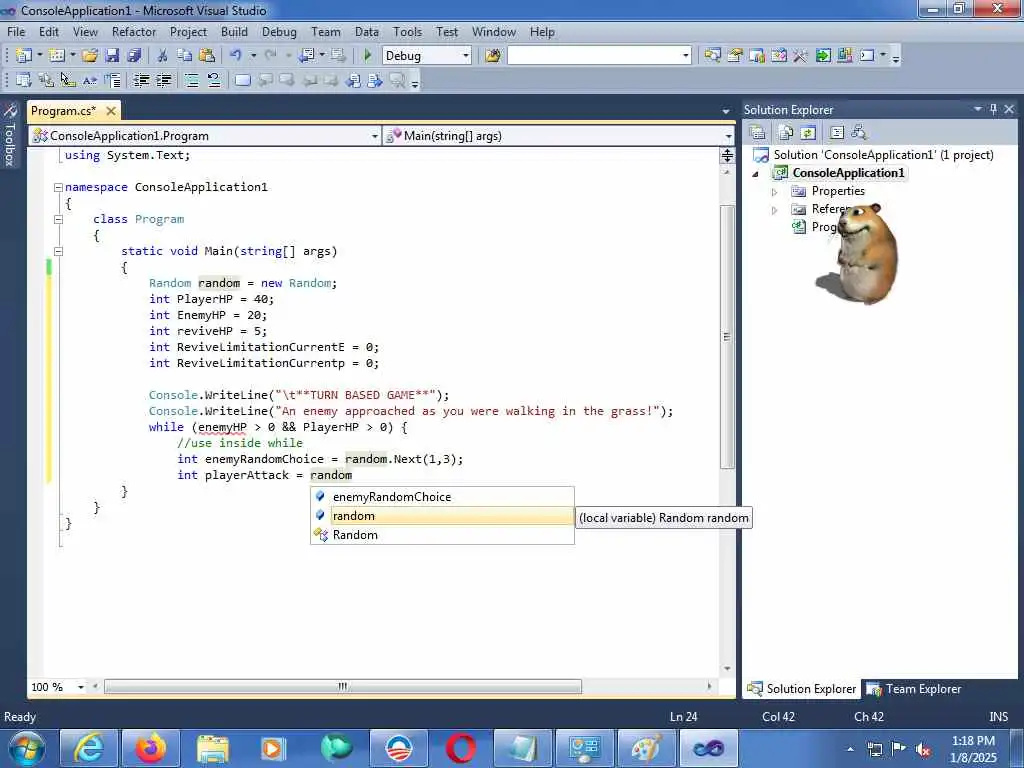
Task: Click View Code icon in Solution Explorer
Action: [x=837, y=133]
